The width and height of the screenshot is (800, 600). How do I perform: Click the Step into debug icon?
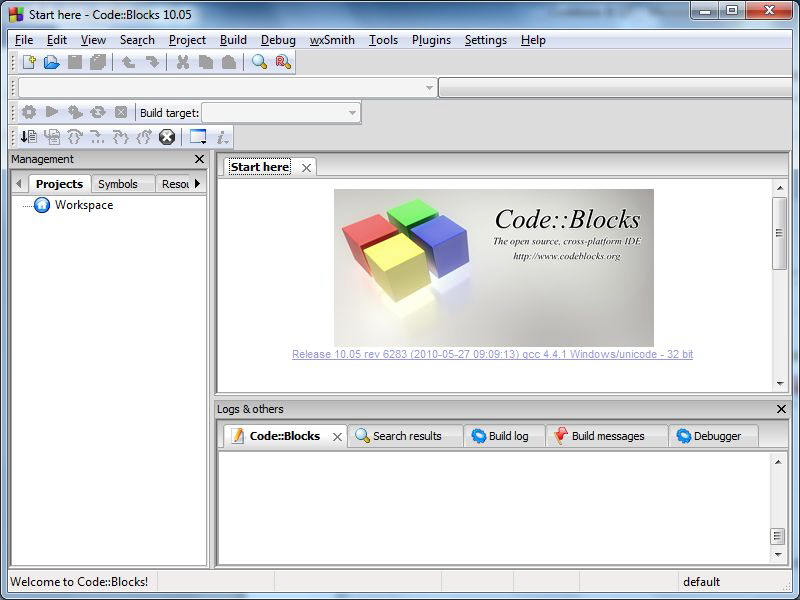click(x=120, y=137)
